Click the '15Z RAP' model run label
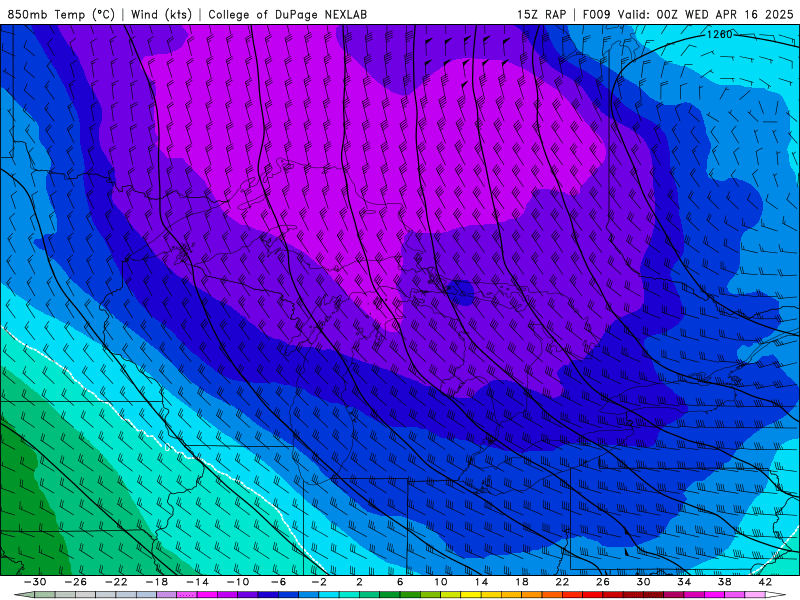Screen dimensions: 800x600 pyautogui.click(x=541, y=14)
